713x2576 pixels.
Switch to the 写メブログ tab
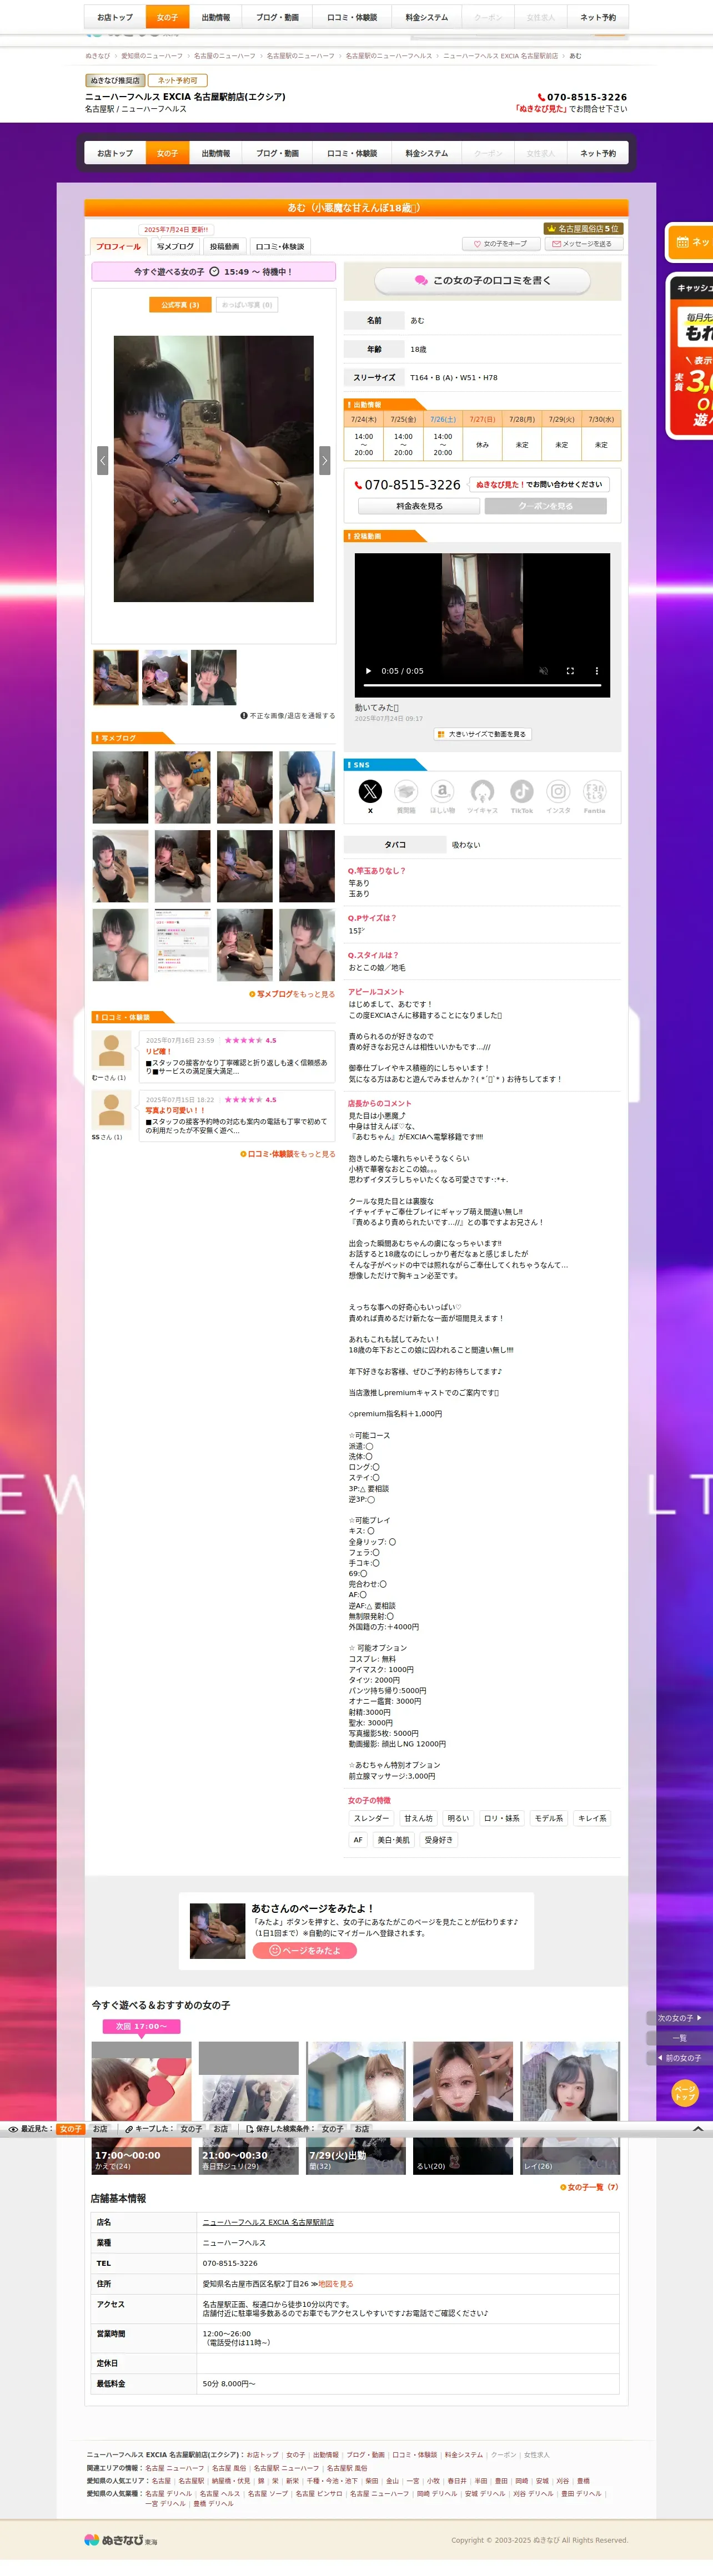pos(175,246)
